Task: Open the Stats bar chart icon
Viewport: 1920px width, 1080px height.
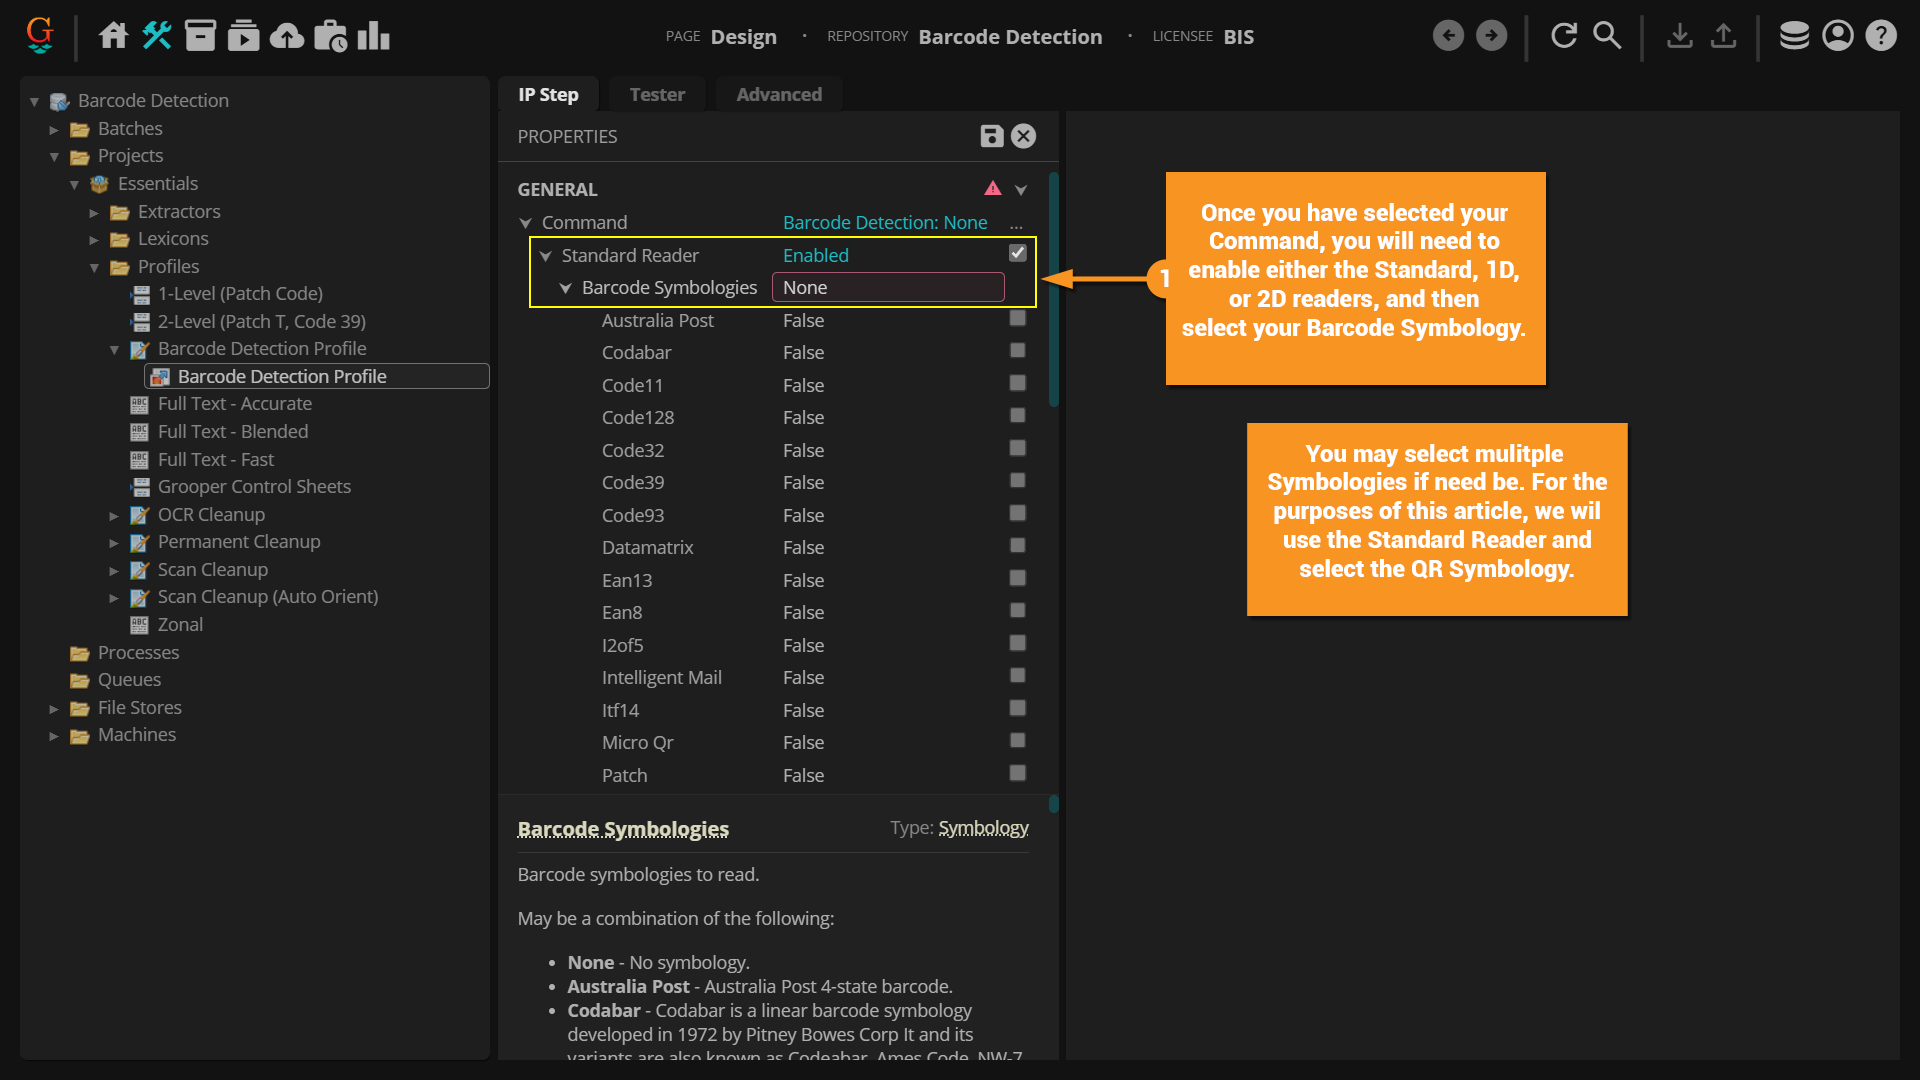Action: pyautogui.click(x=373, y=36)
